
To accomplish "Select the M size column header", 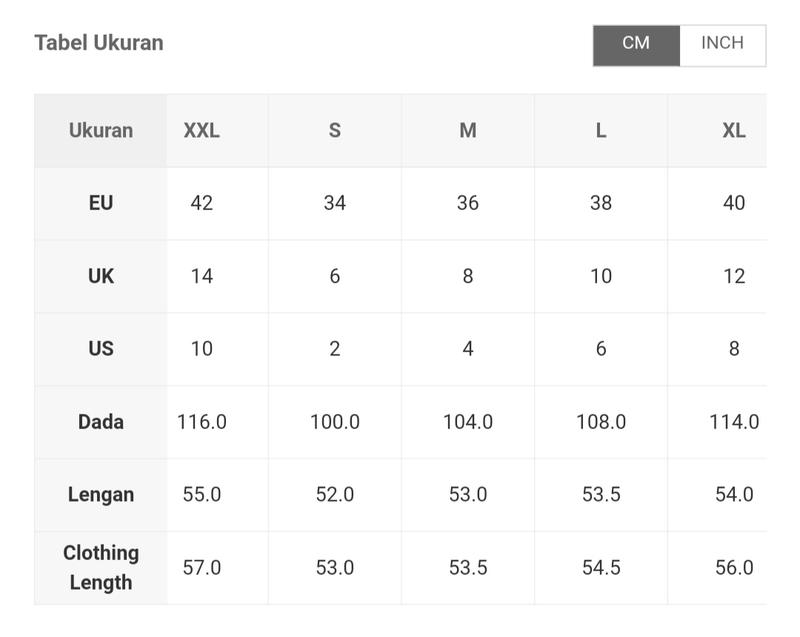I will (x=468, y=131).
